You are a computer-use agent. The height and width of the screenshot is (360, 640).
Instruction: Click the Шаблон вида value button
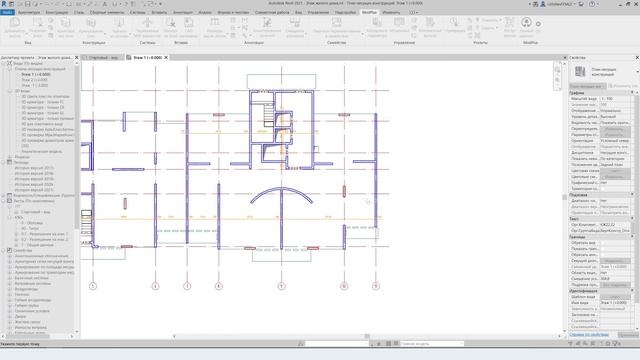click(x=615, y=297)
